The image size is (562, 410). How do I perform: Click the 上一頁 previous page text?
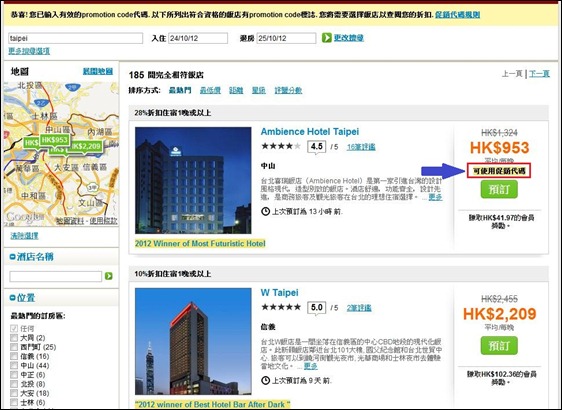pyautogui.click(x=513, y=74)
